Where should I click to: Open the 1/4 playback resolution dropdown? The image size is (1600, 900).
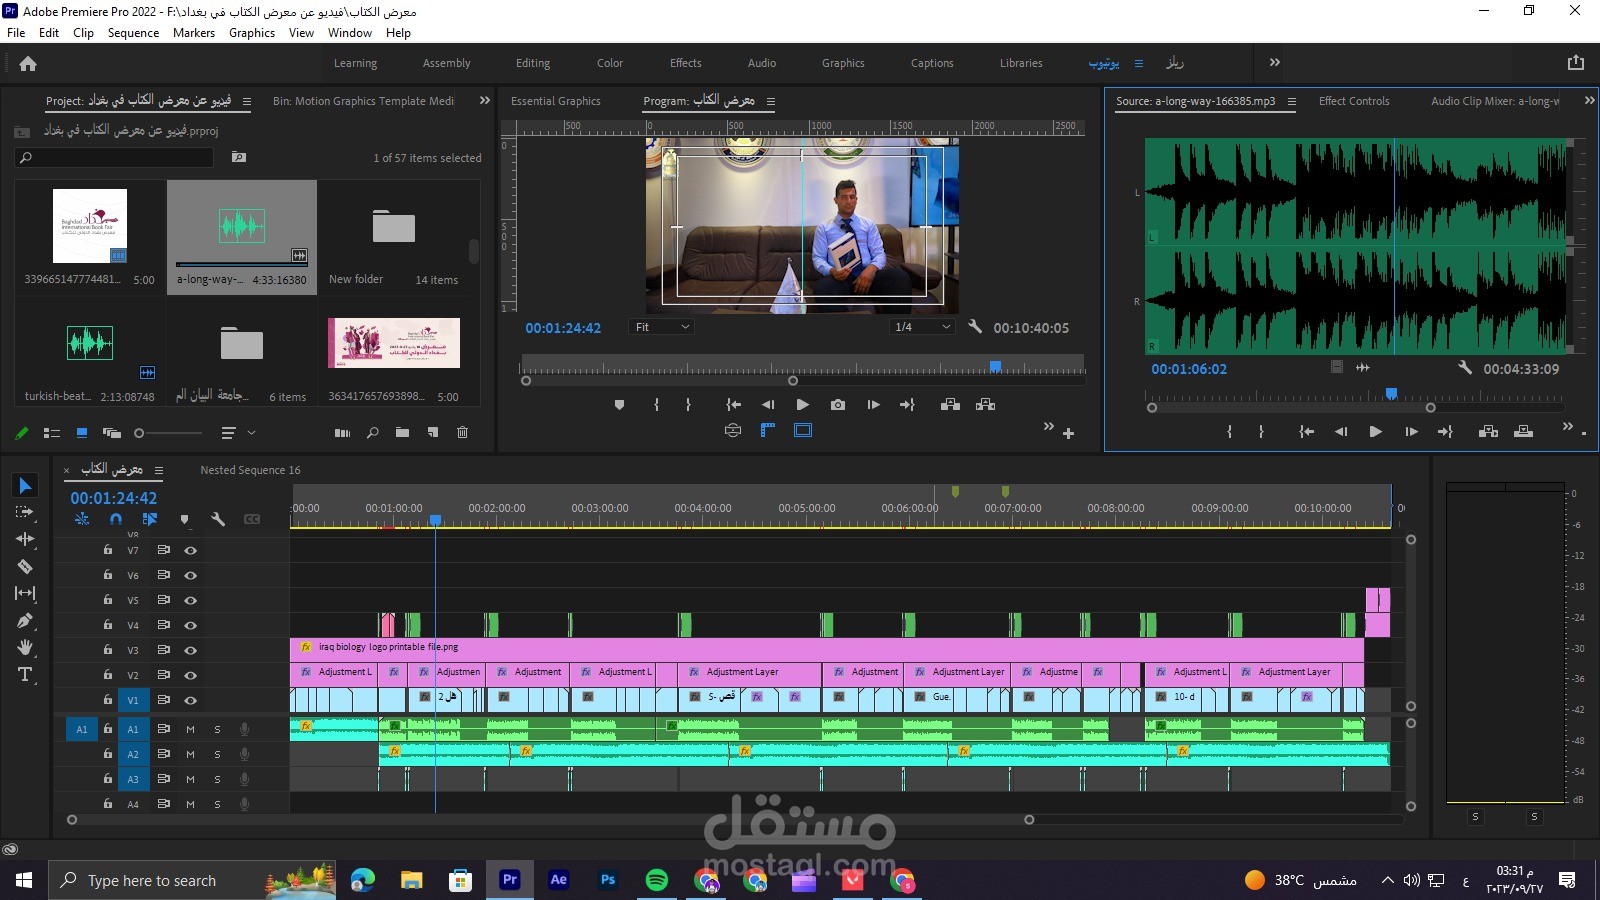tap(922, 327)
